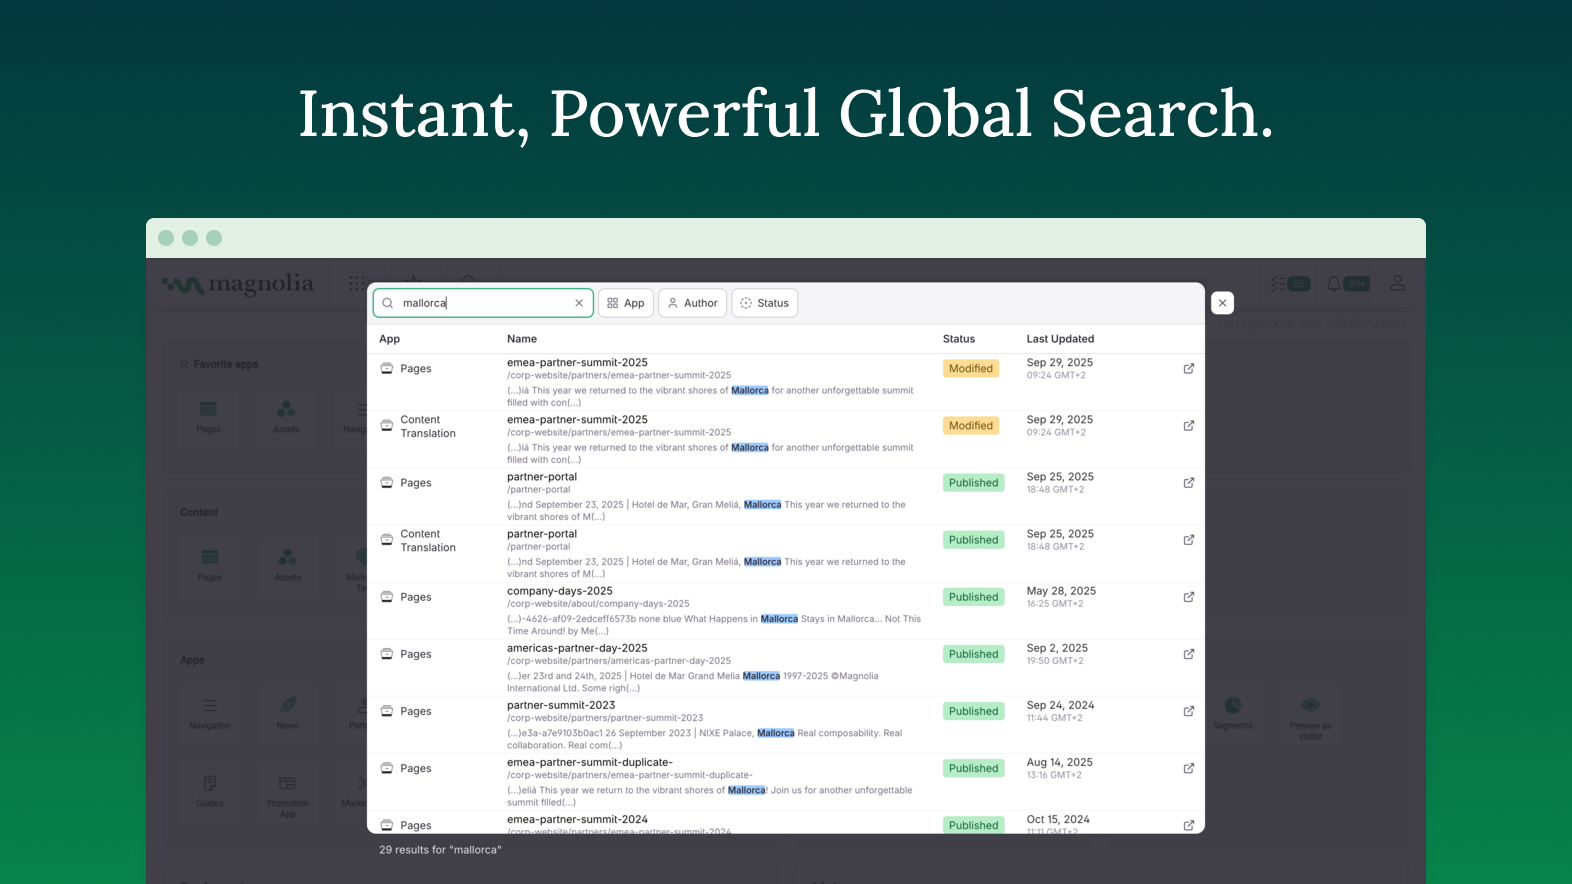Image resolution: width=1572 pixels, height=884 pixels.
Task: Click Pages app icon in company-days-2025 row
Action: tap(387, 597)
